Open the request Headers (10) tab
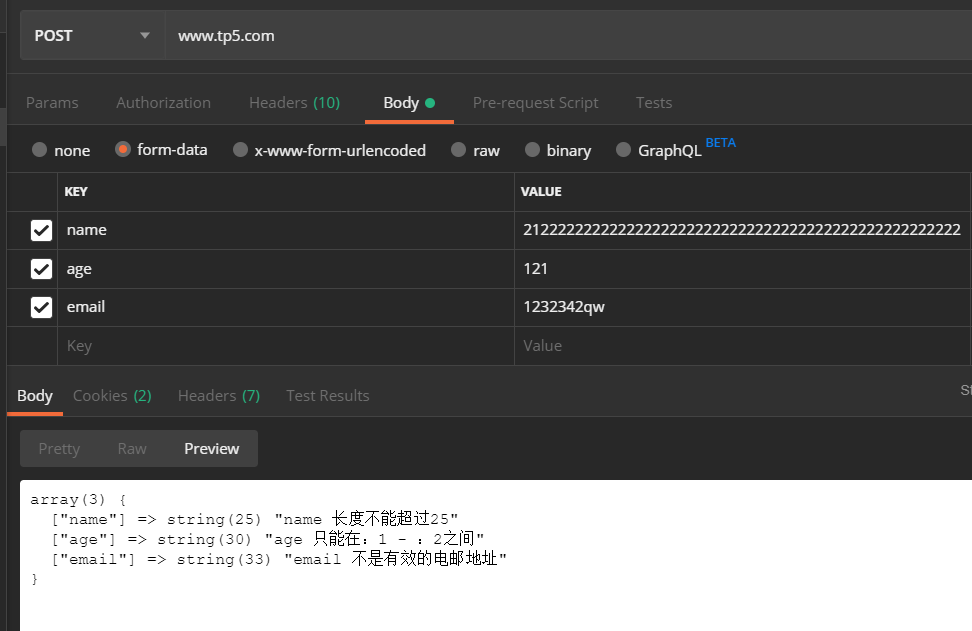972x631 pixels. pos(294,103)
